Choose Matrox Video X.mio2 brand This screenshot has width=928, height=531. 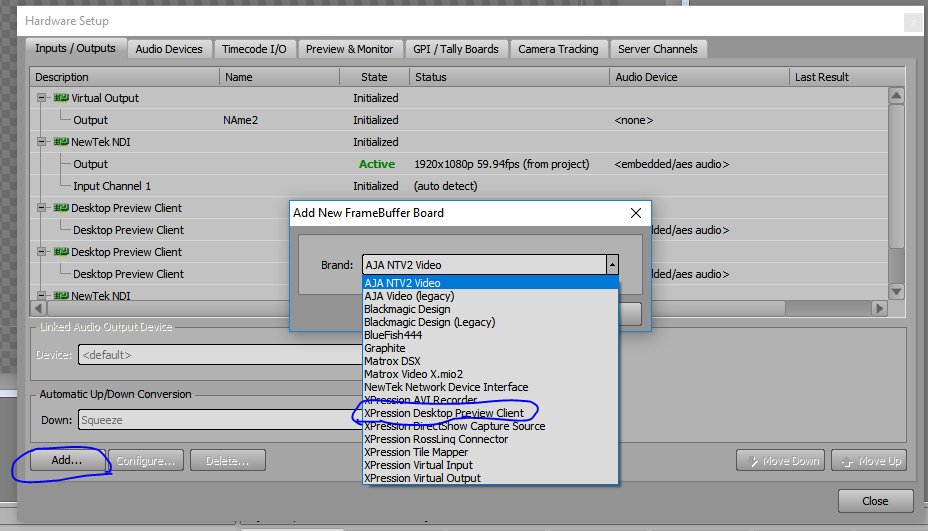tap(490, 374)
